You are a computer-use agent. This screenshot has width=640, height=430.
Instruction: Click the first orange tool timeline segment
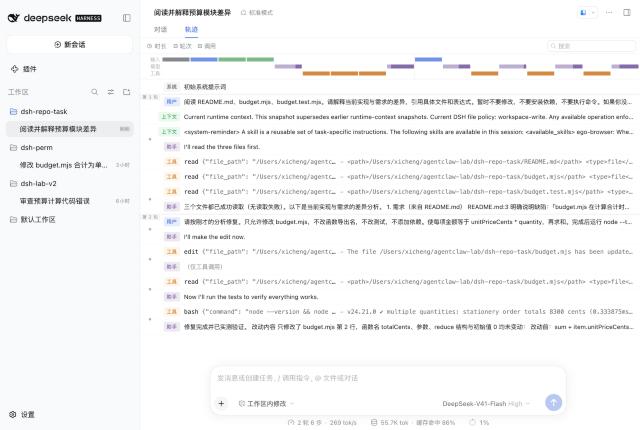pos(316,73)
